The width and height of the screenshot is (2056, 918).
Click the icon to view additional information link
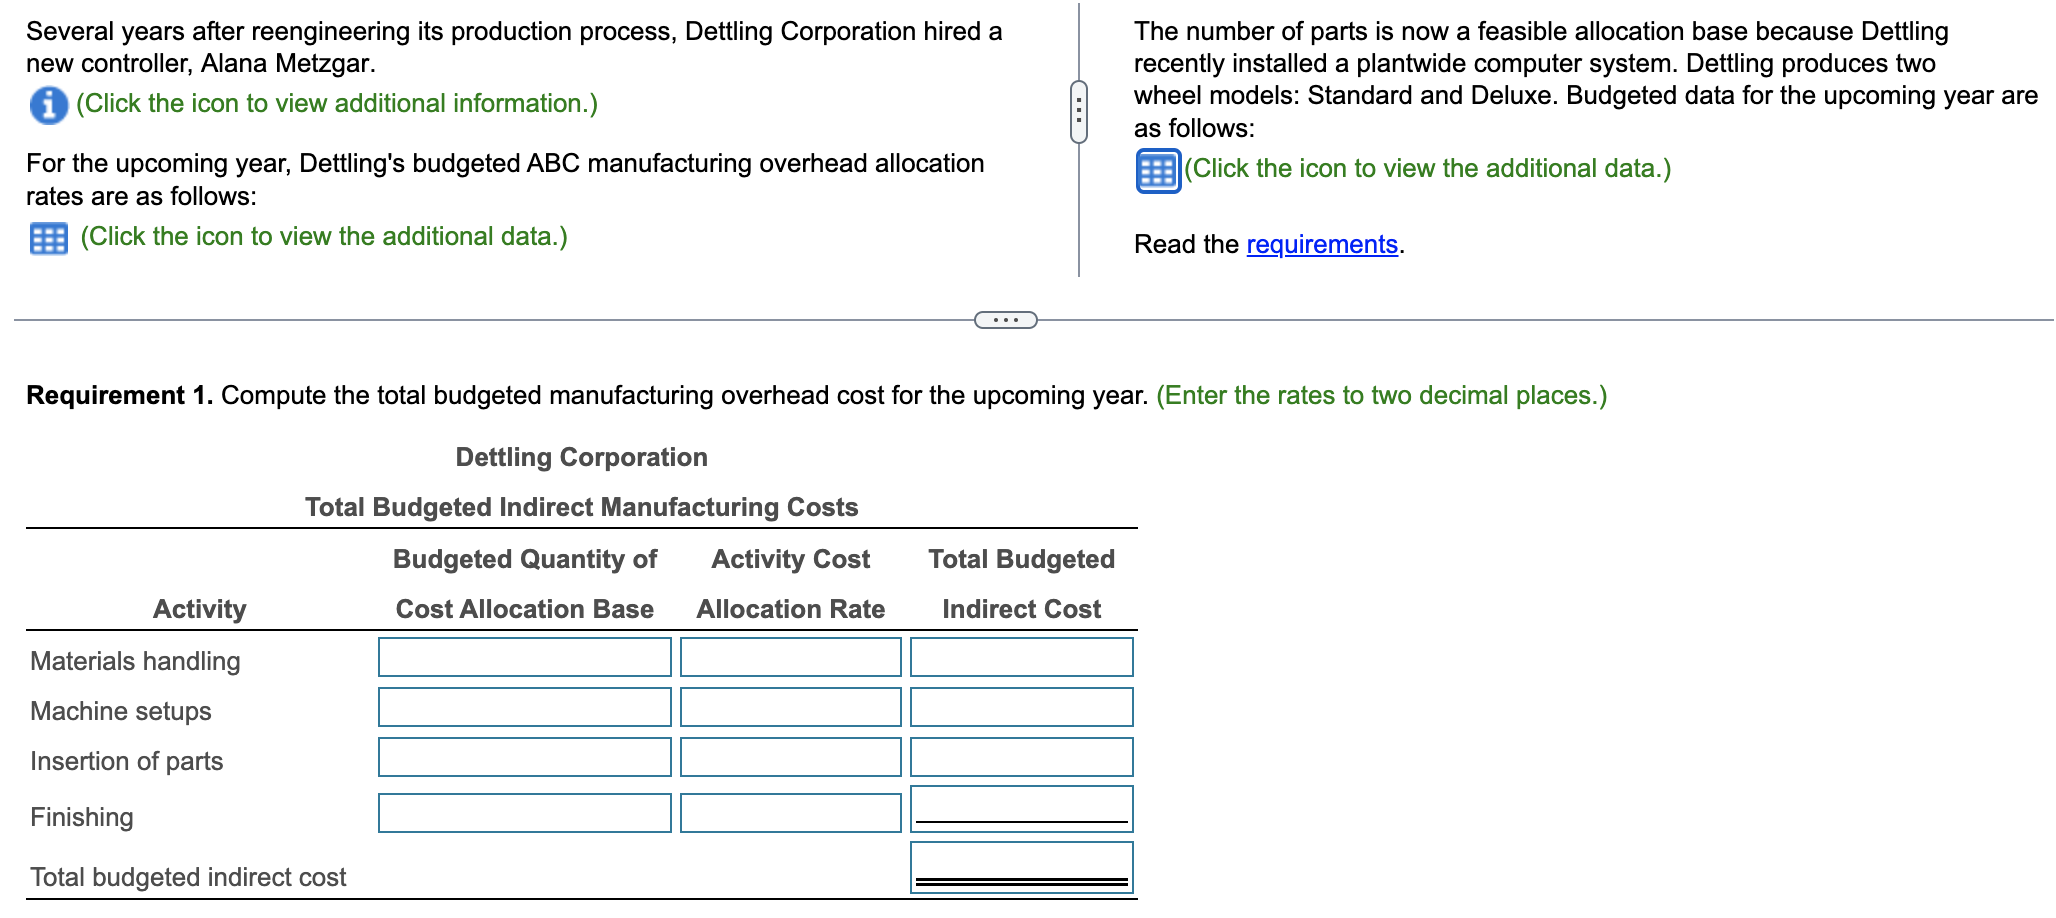(333, 103)
